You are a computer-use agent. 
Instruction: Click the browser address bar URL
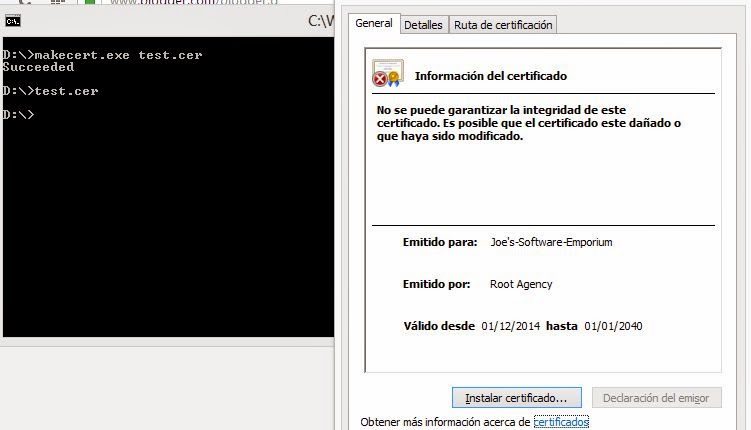193,2
